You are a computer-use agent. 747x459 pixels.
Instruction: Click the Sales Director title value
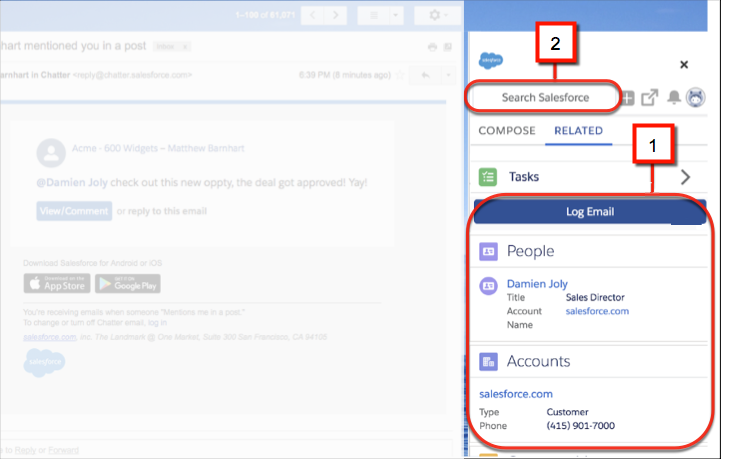[x=595, y=297]
